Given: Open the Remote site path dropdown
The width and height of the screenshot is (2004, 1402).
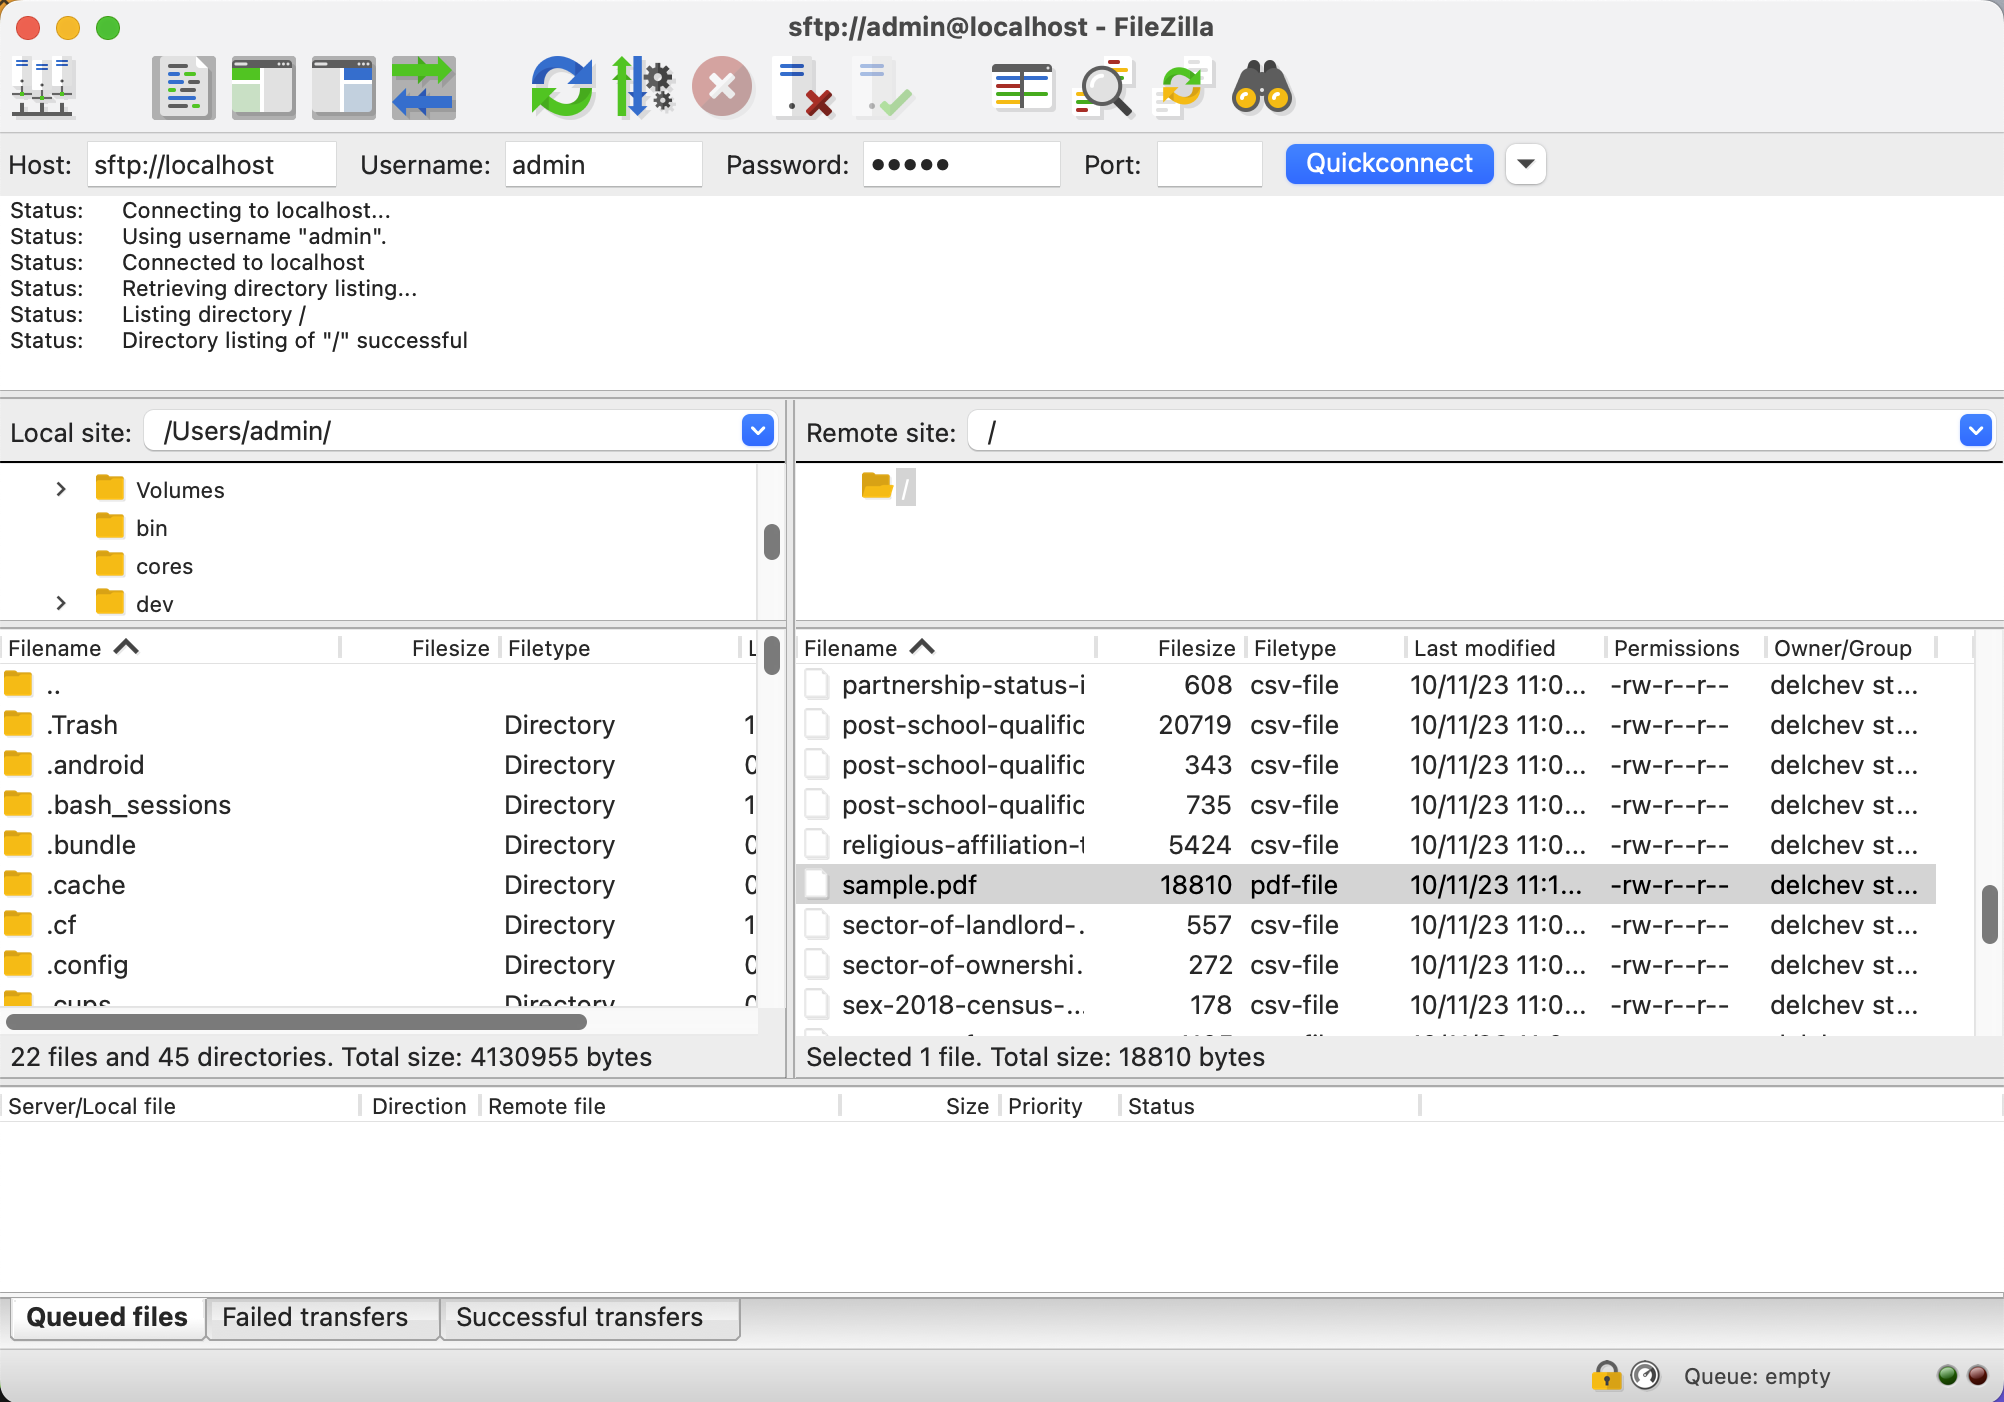Looking at the screenshot, I should [1975, 431].
